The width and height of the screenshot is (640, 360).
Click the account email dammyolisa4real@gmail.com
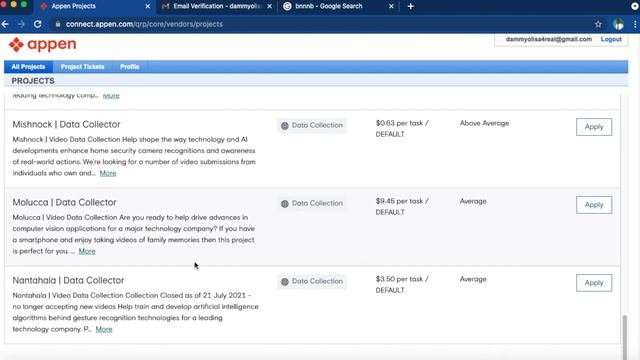point(549,39)
